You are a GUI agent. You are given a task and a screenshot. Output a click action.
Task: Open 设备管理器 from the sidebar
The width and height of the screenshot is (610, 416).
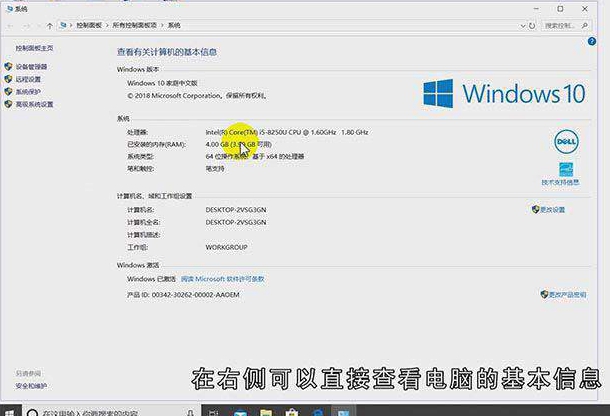click(x=32, y=67)
